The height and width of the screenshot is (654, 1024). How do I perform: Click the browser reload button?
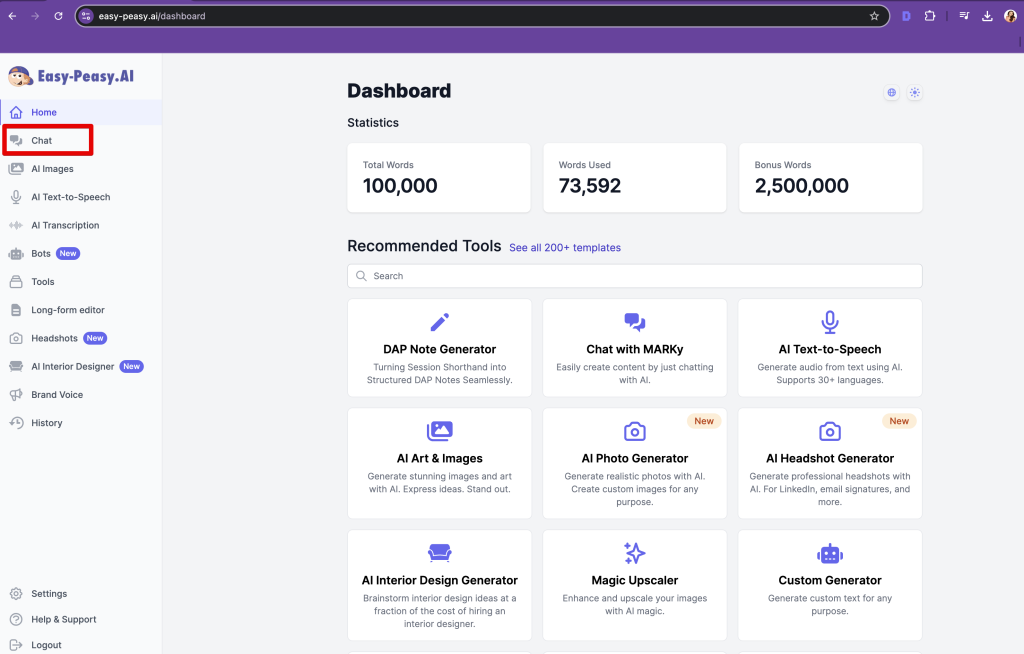58,16
